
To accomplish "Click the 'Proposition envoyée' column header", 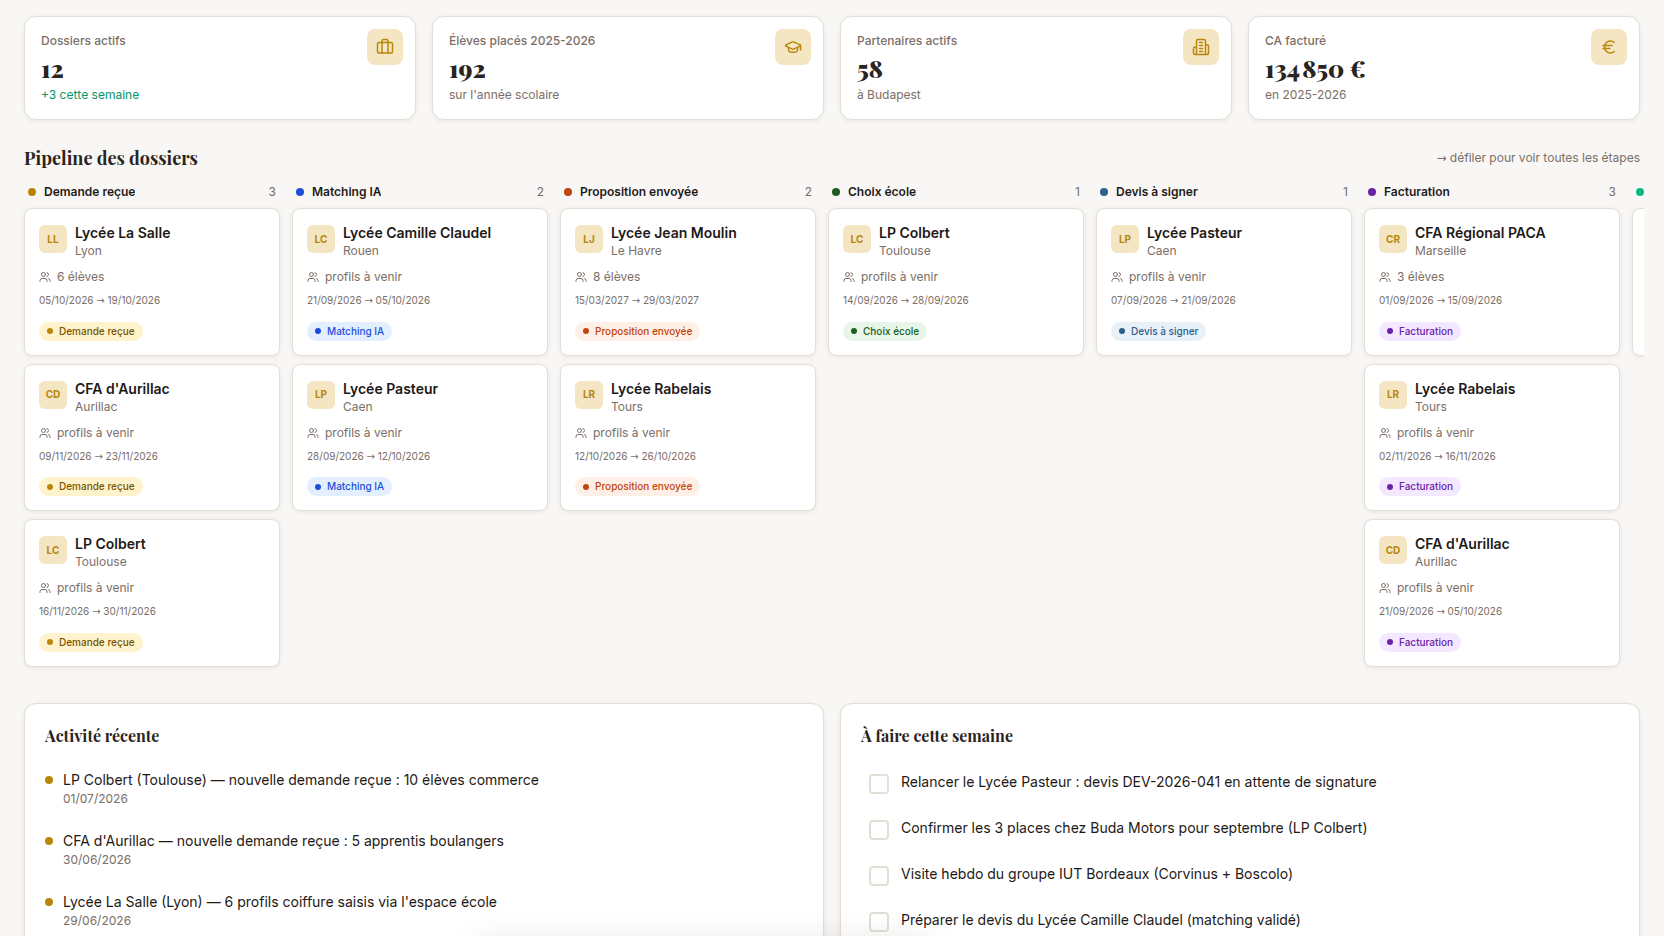I will [x=639, y=192].
